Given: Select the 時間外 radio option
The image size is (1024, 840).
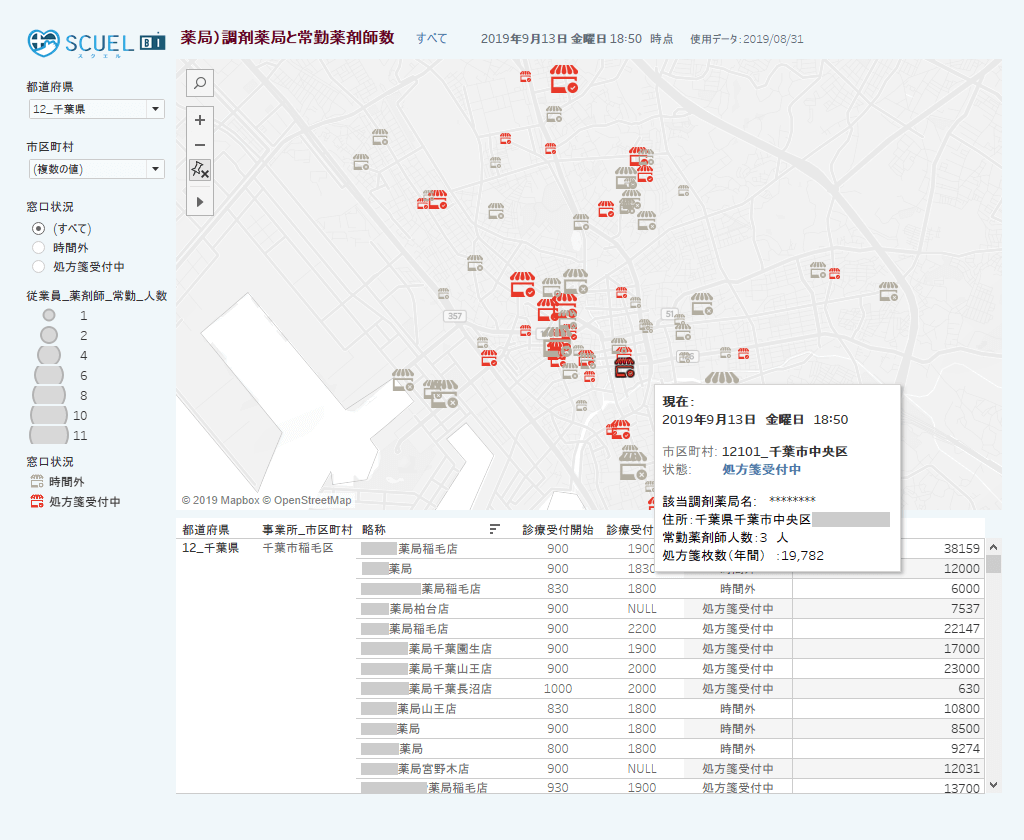Looking at the screenshot, I should (x=39, y=247).
